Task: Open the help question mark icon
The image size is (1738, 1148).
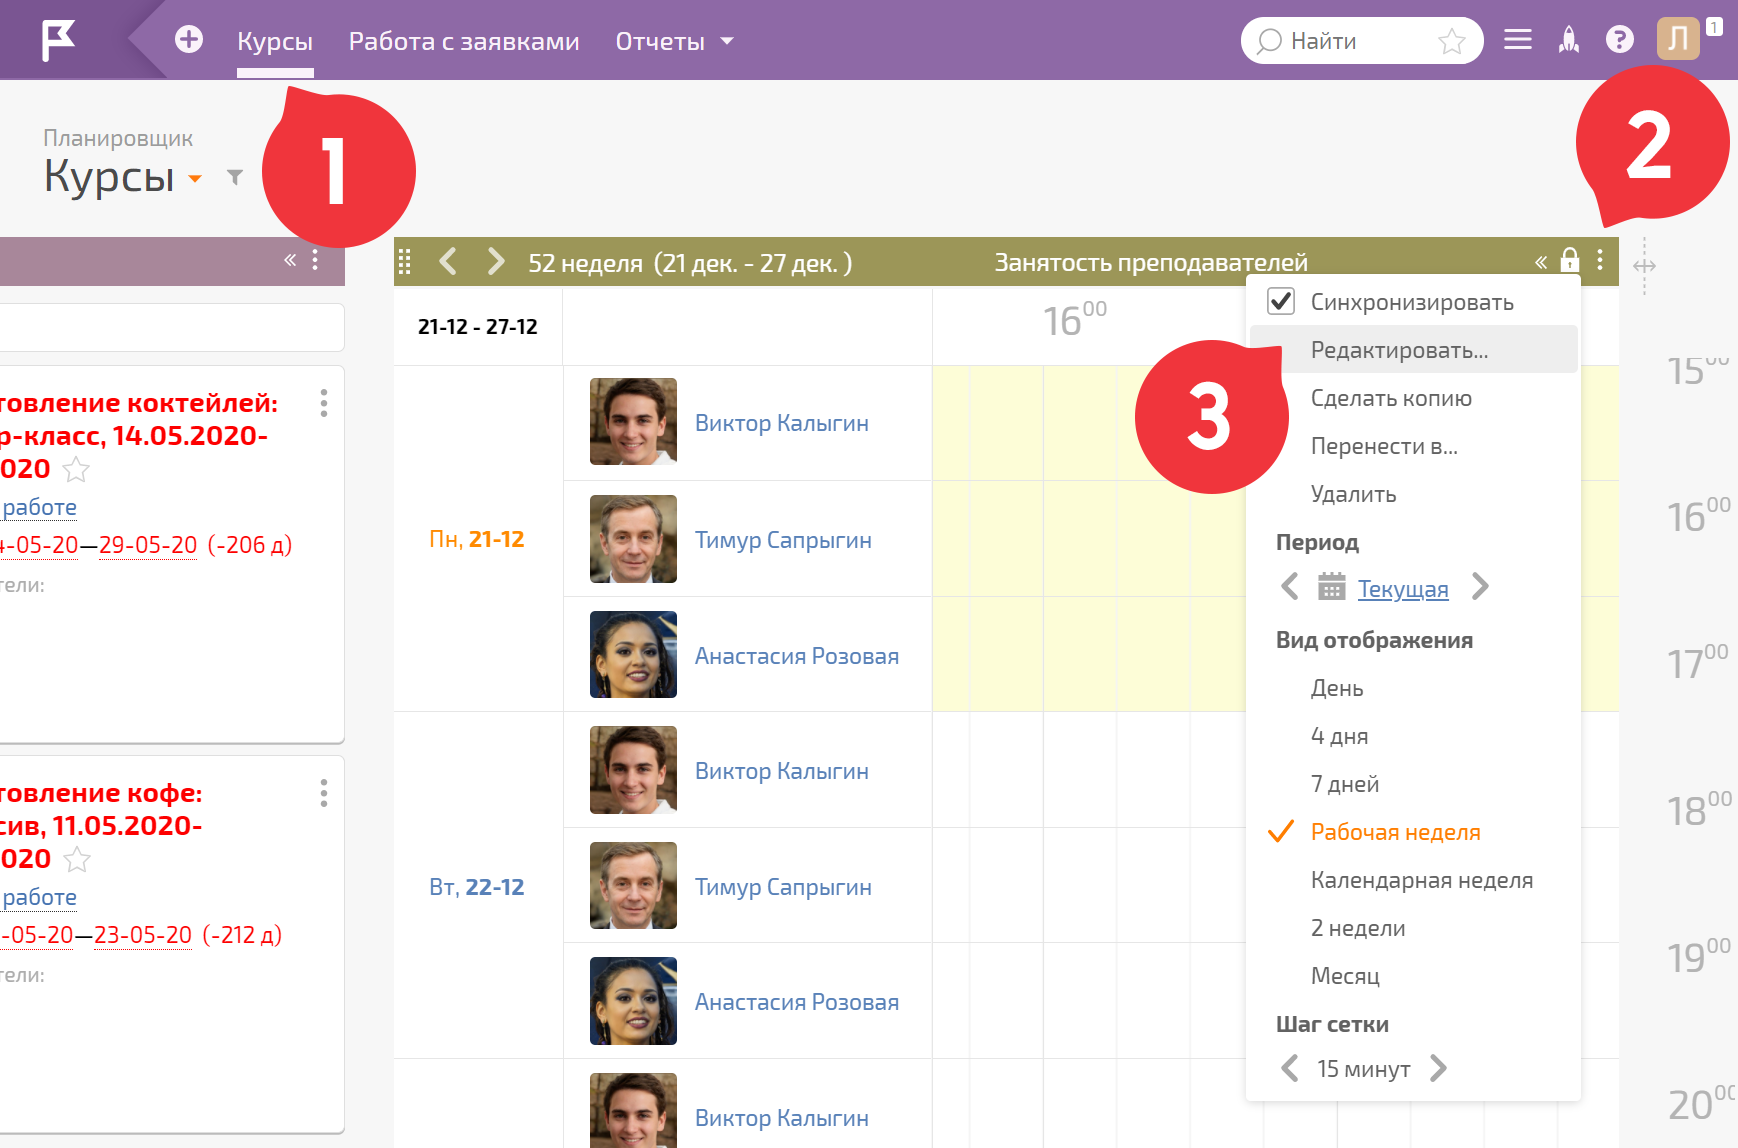Action: pos(1620,40)
